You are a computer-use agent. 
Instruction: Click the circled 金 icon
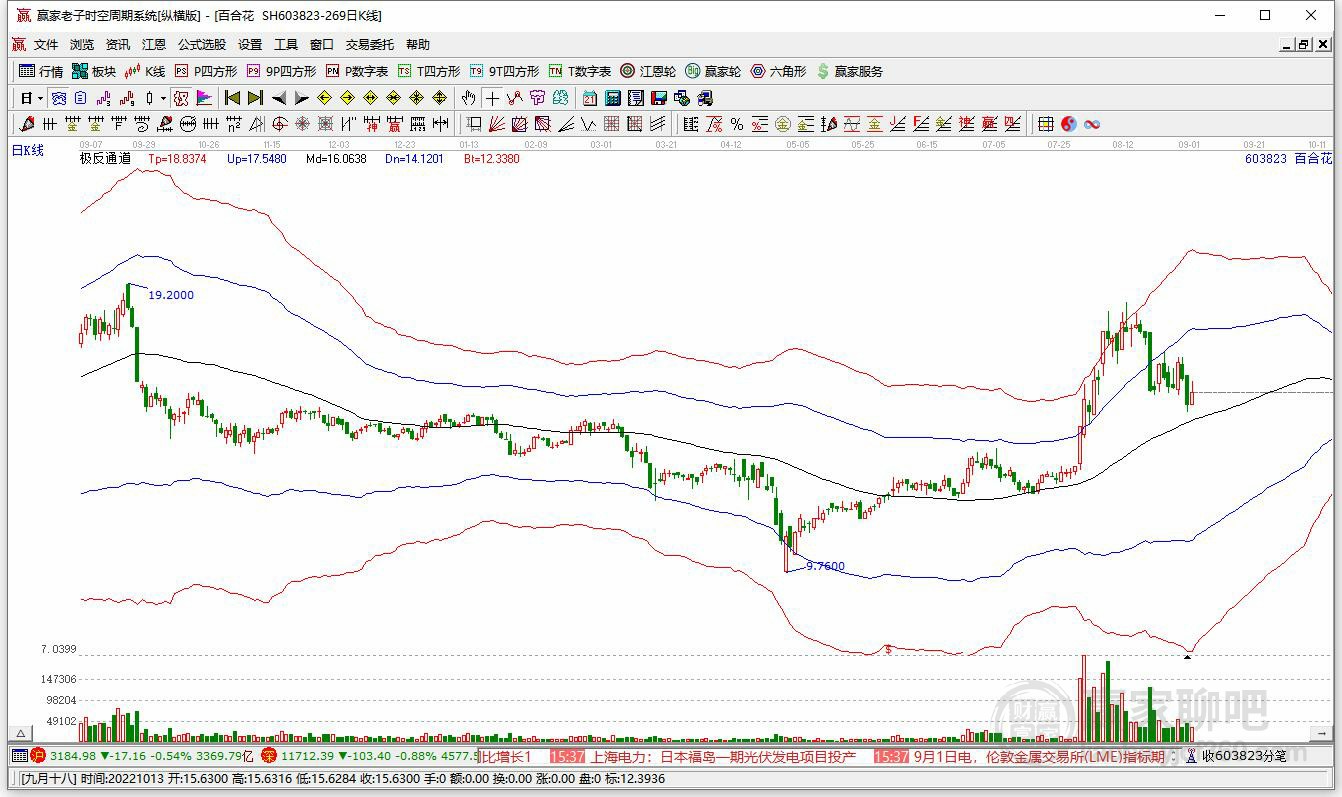[x=782, y=124]
